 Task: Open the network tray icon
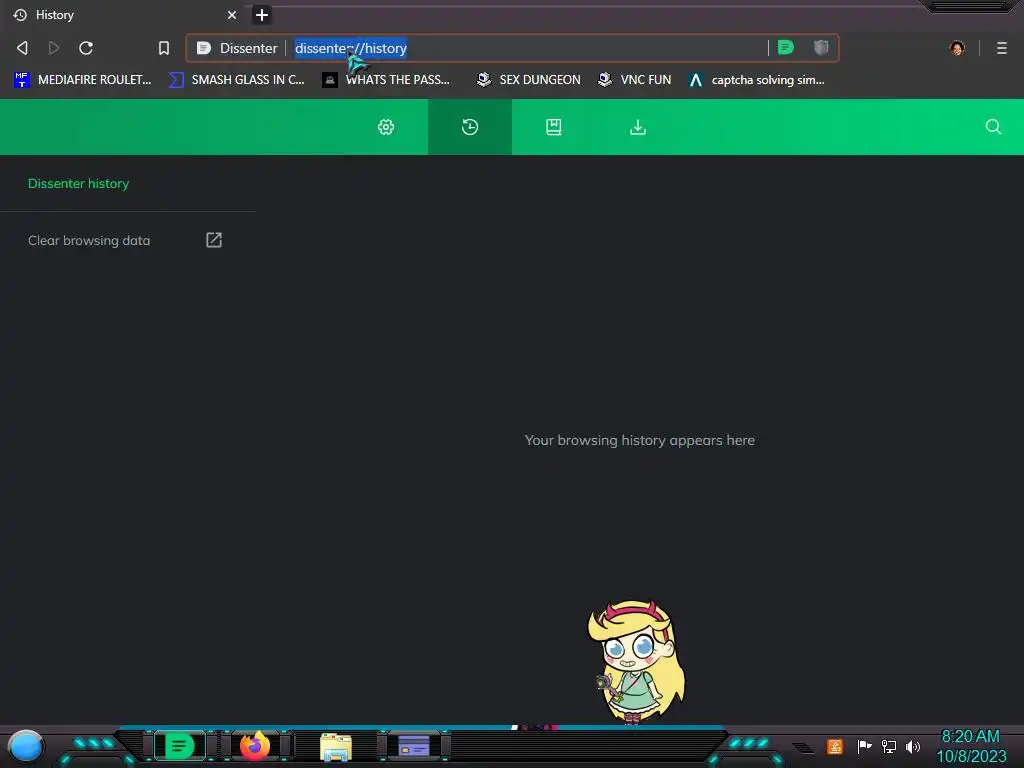889,746
